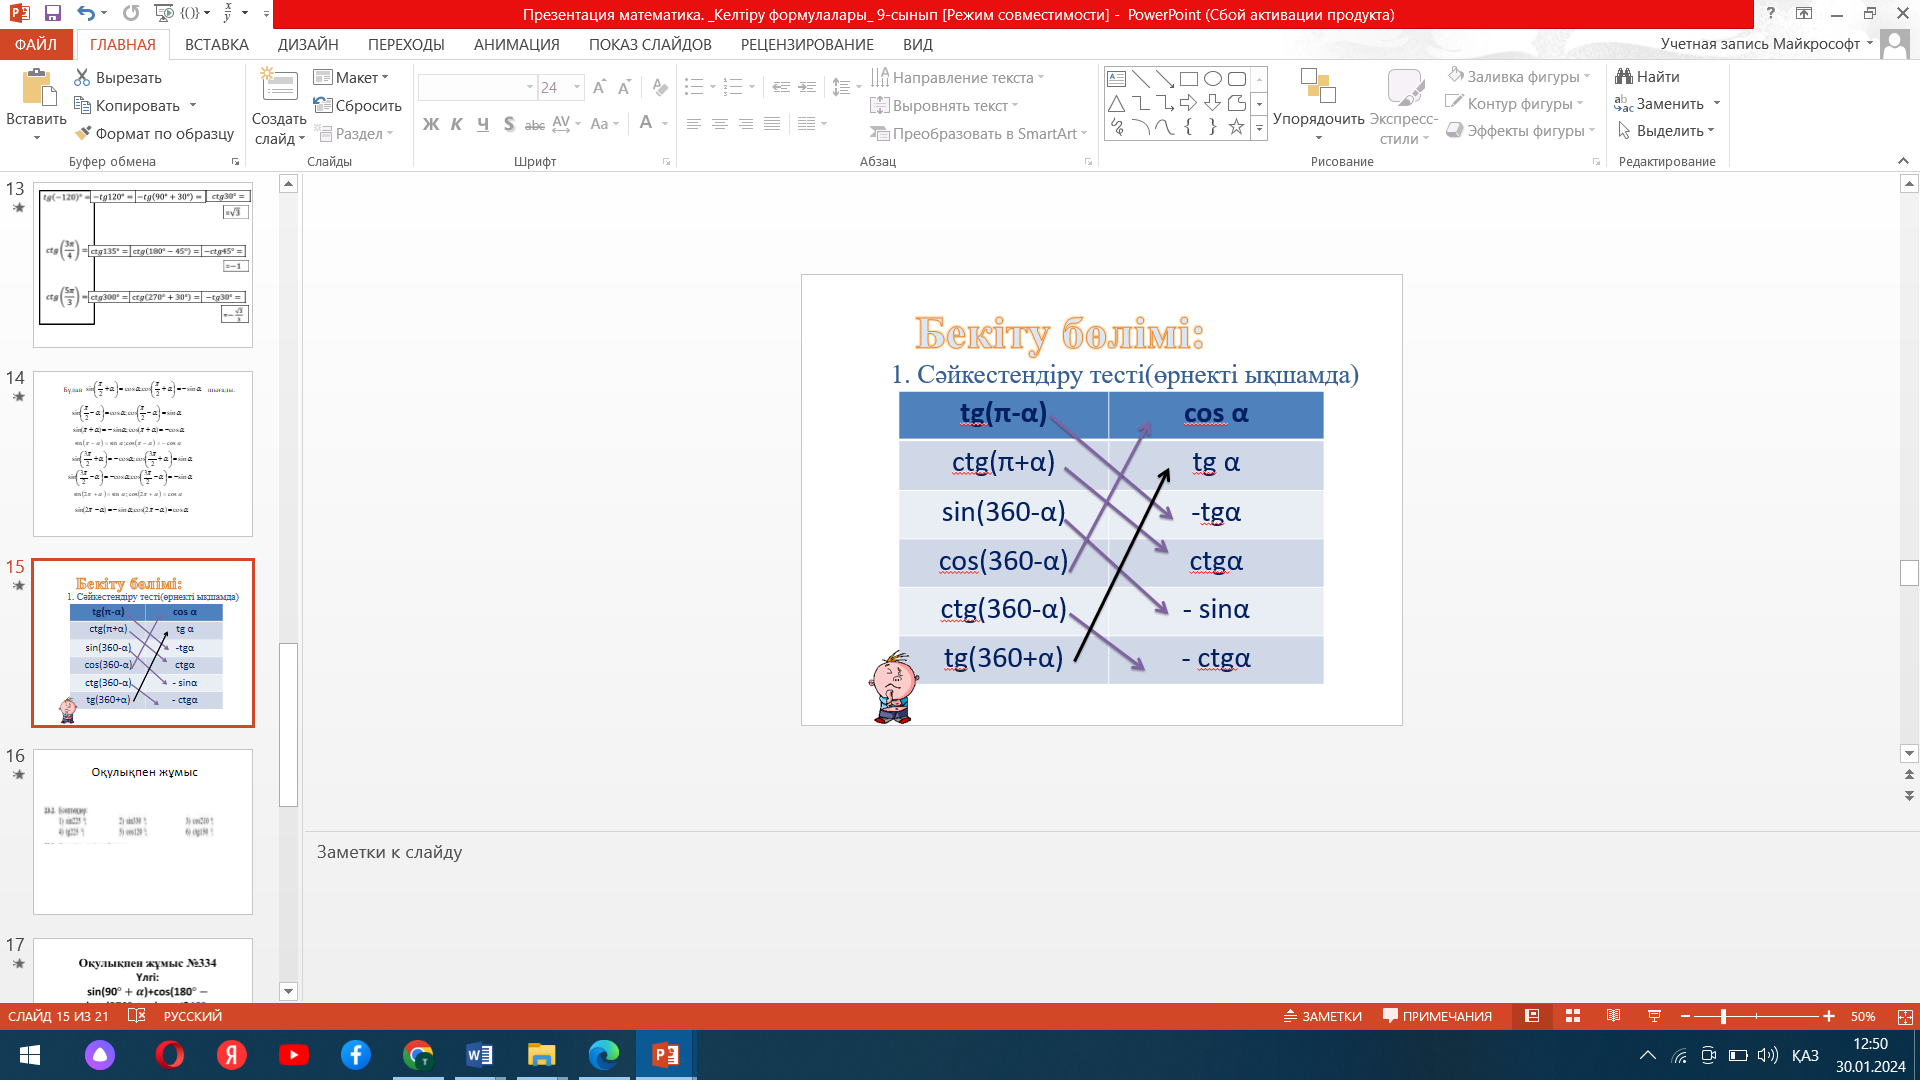Click Fit slide to window icon

coord(1905,1016)
